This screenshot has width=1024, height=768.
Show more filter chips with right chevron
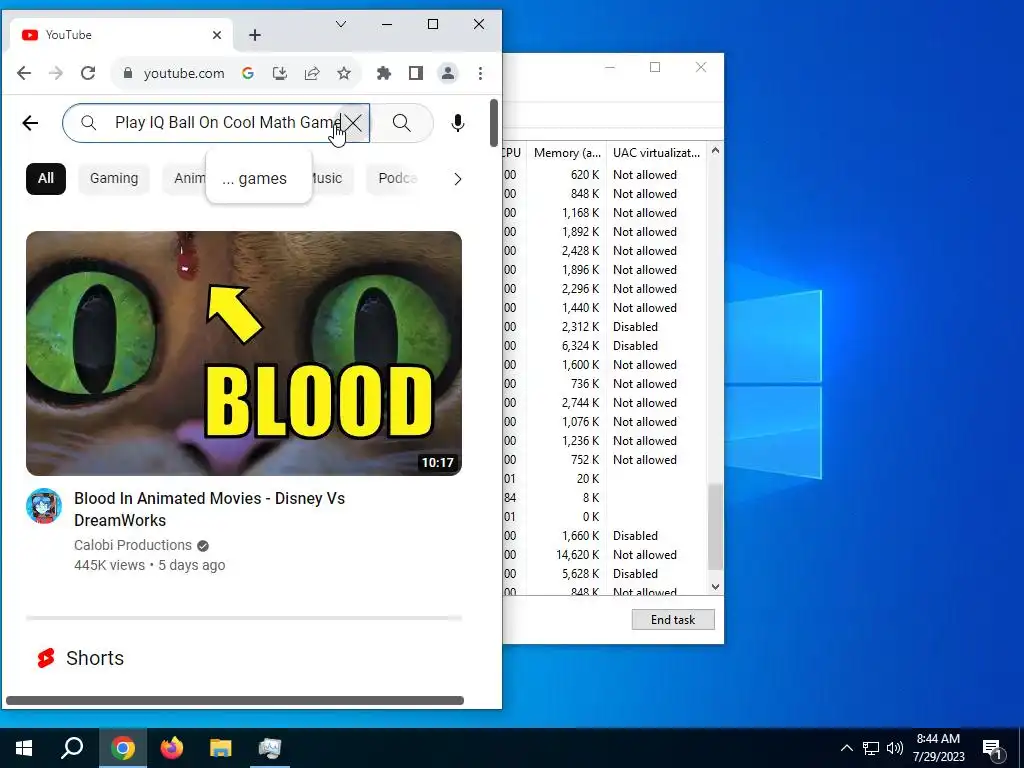[457, 179]
